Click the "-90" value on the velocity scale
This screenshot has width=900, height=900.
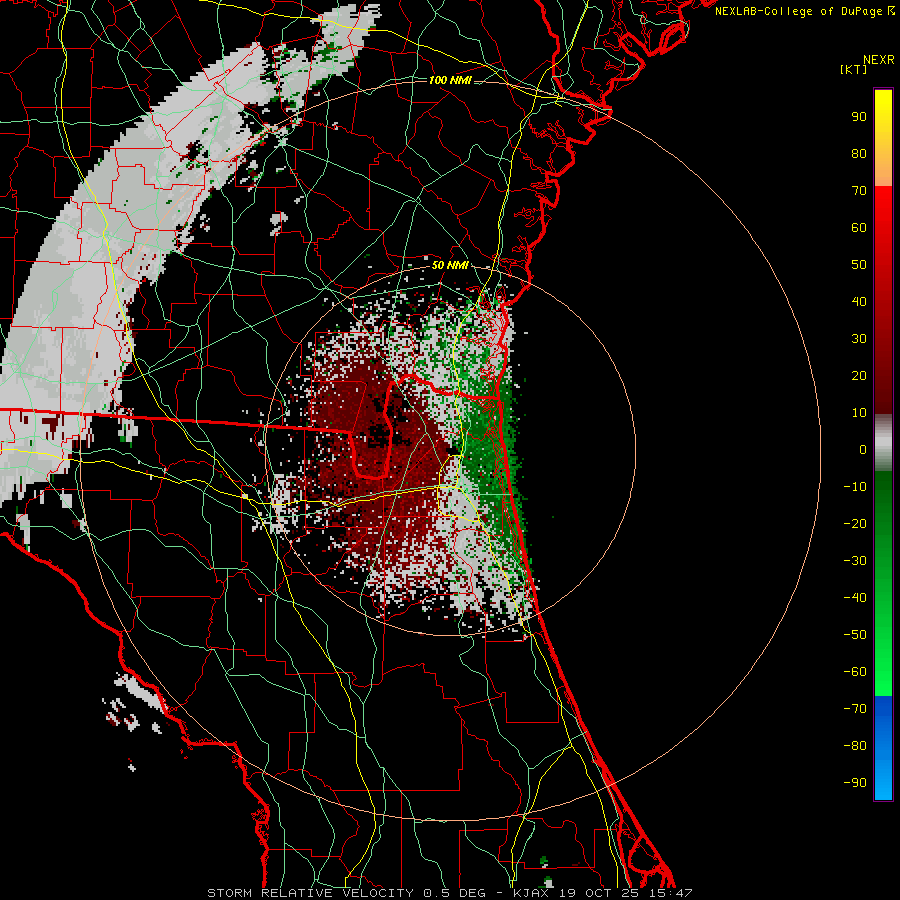point(855,783)
